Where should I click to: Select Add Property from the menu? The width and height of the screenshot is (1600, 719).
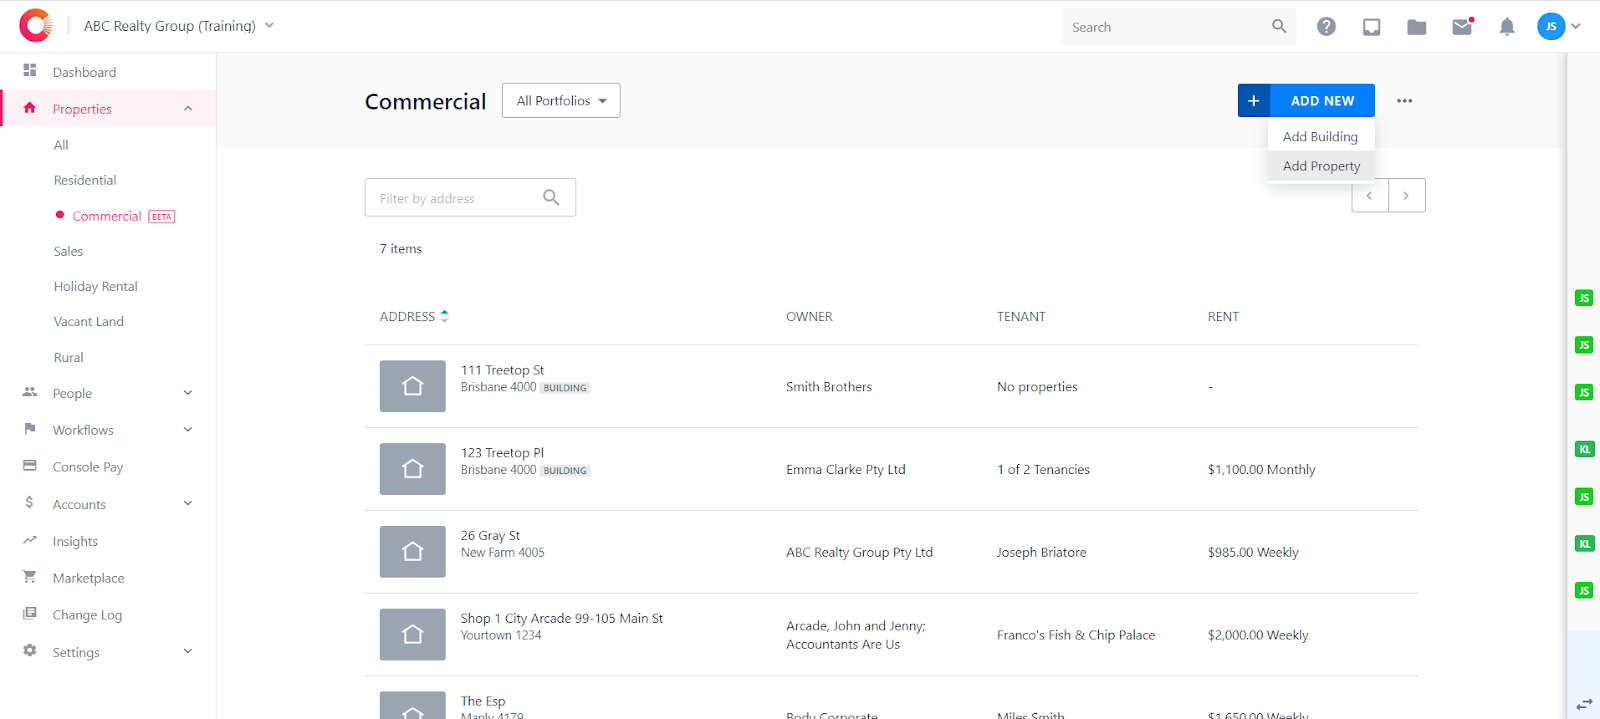tap(1321, 166)
